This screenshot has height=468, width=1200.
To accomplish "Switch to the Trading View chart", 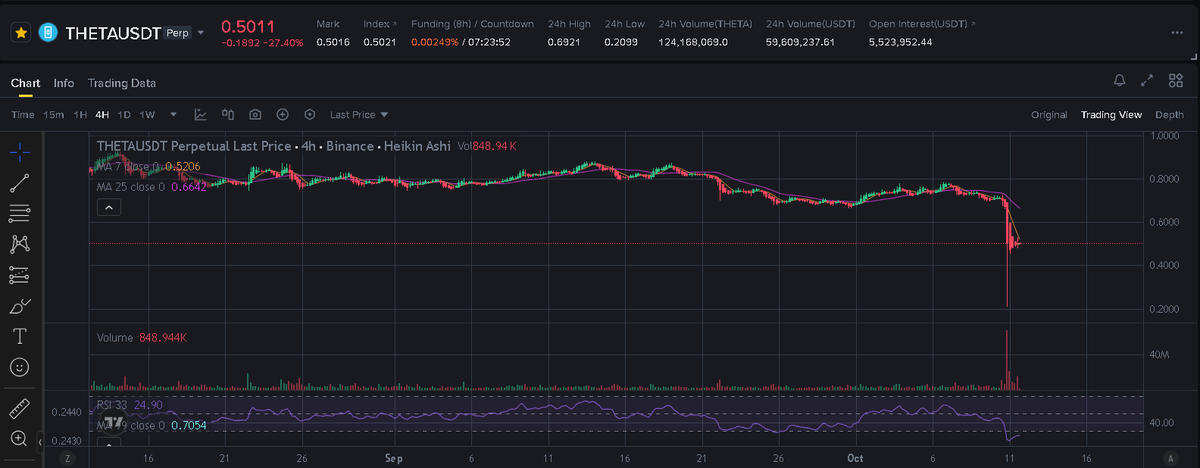I will (1111, 115).
